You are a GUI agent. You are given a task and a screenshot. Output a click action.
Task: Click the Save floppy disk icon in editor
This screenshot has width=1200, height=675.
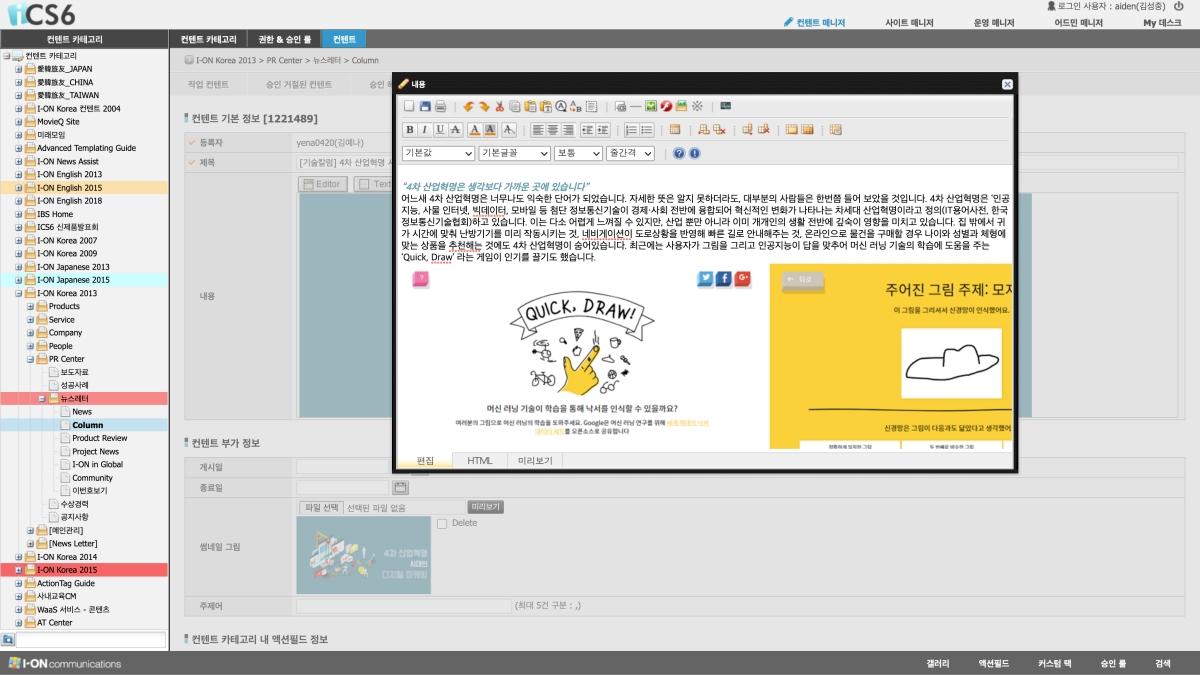[425, 106]
